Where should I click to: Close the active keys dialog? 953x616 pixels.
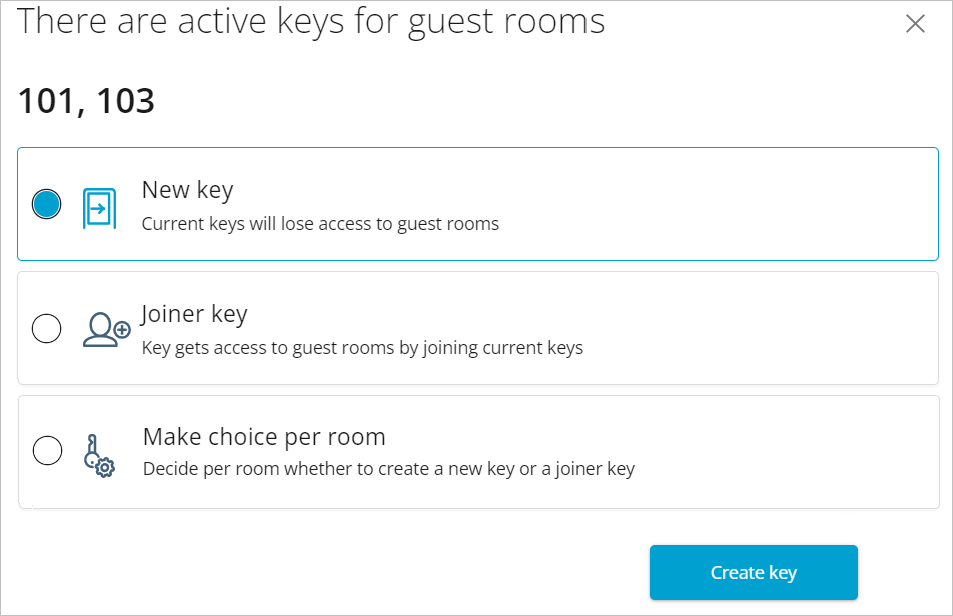pos(915,24)
